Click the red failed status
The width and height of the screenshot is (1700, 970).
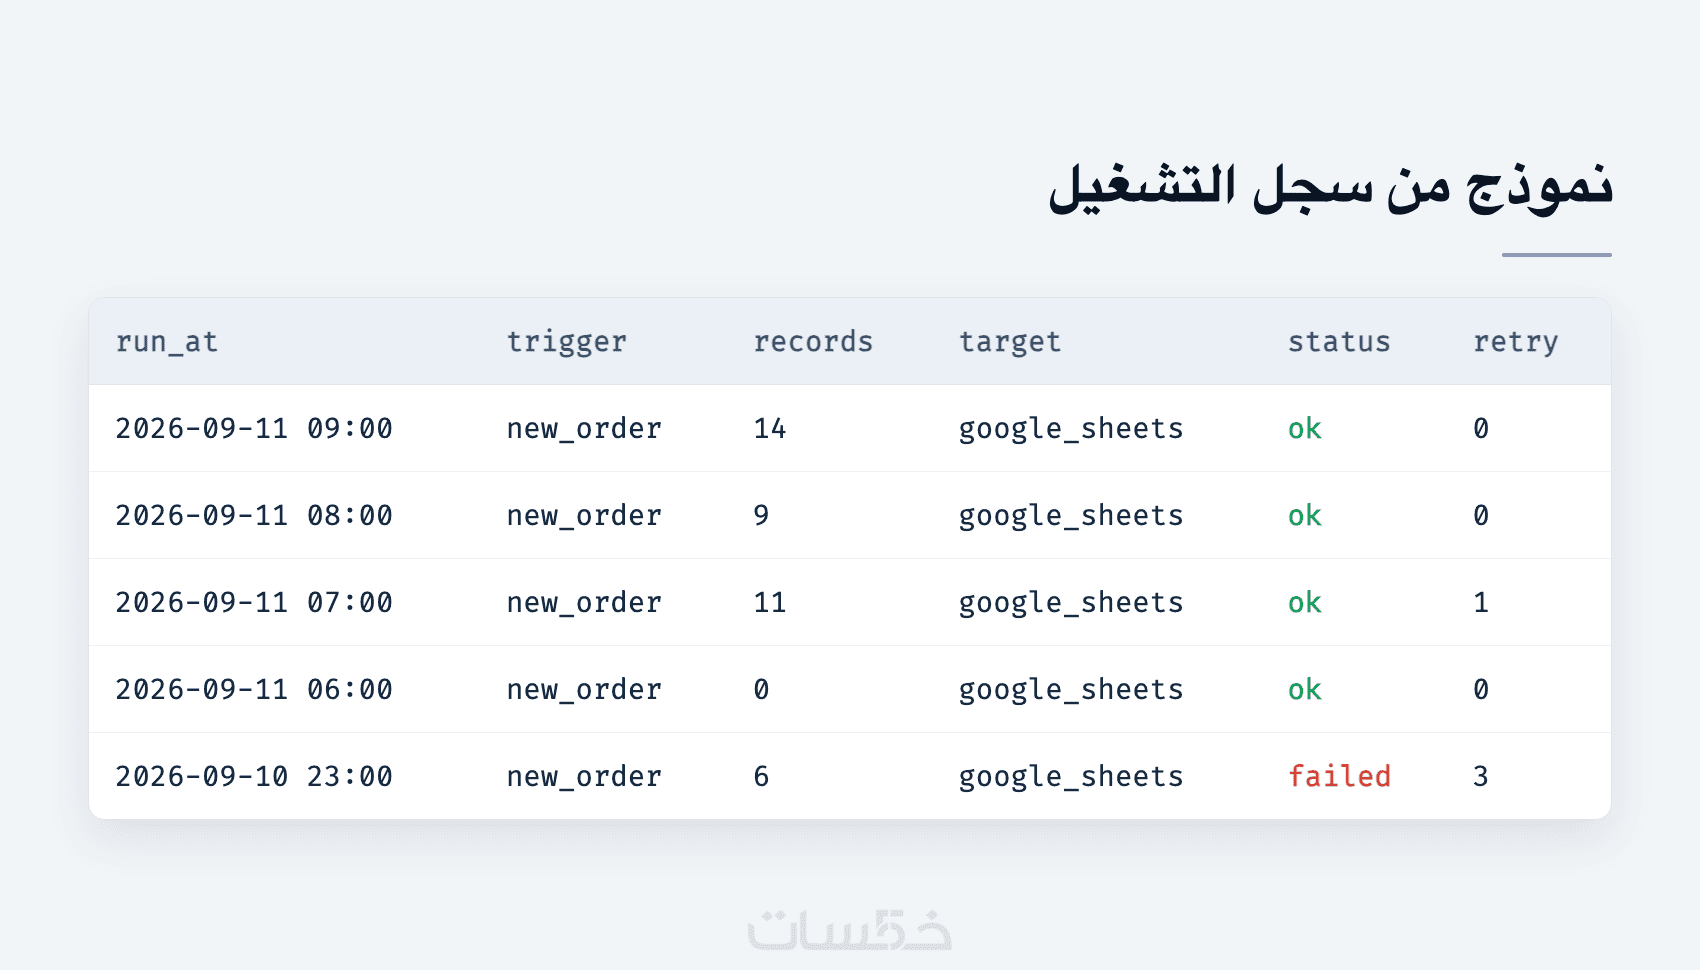tap(1339, 777)
